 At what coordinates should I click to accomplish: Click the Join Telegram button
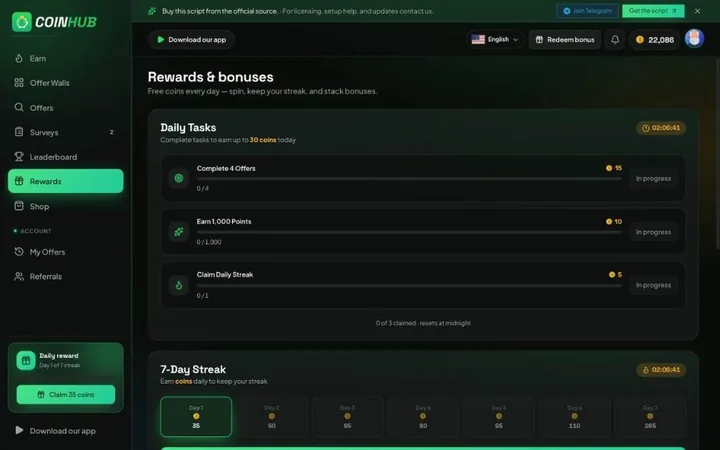pos(587,11)
